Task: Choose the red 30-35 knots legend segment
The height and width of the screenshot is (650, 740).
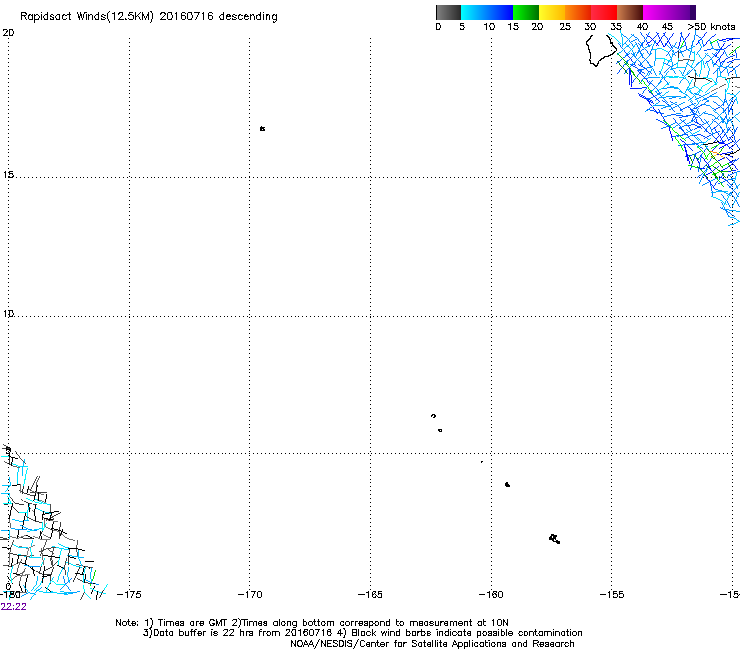Action: pos(604,12)
